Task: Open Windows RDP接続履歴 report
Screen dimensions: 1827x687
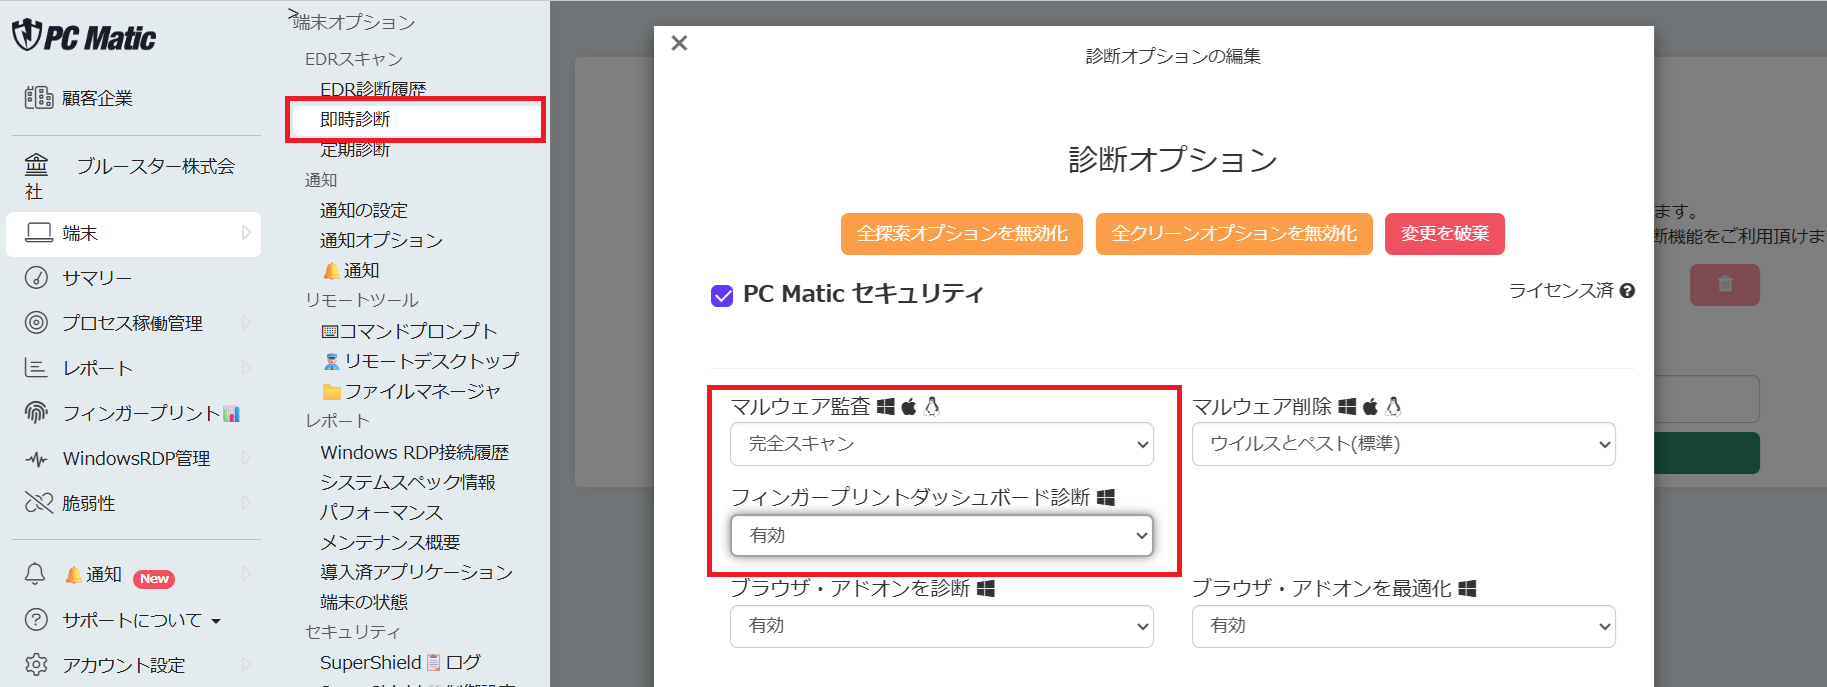Action: point(415,452)
